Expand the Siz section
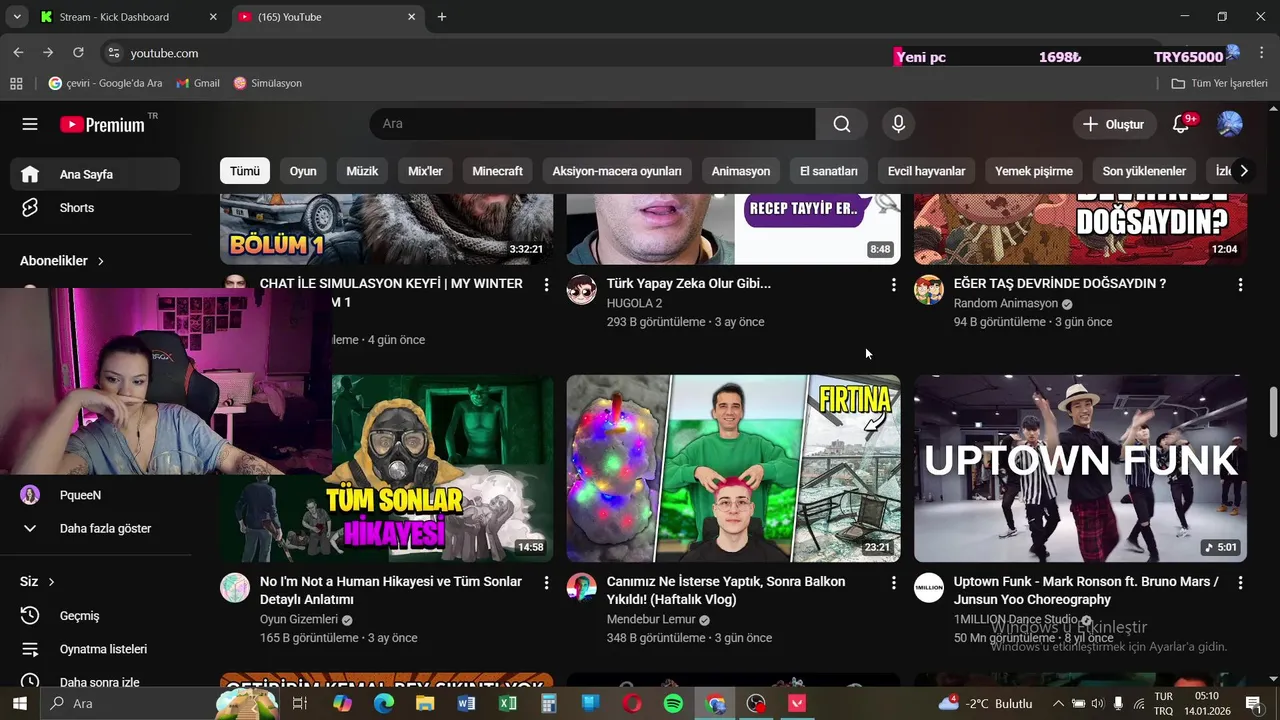Viewport: 1280px width, 720px height. click(x=37, y=581)
